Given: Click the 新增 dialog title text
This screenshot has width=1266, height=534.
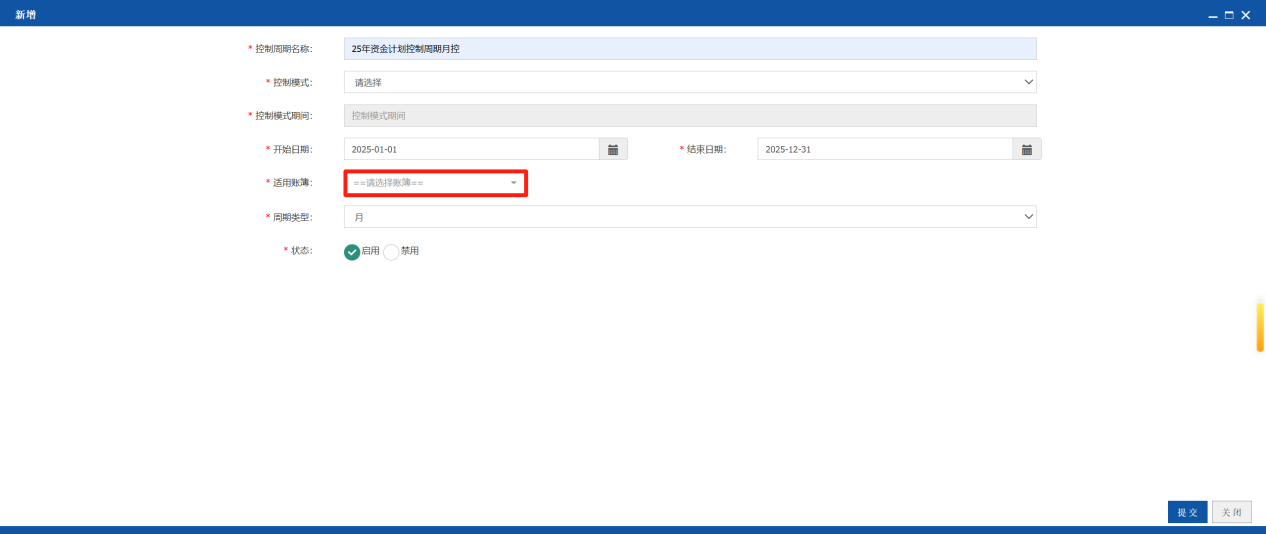Looking at the screenshot, I should pyautogui.click(x=25, y=15).
